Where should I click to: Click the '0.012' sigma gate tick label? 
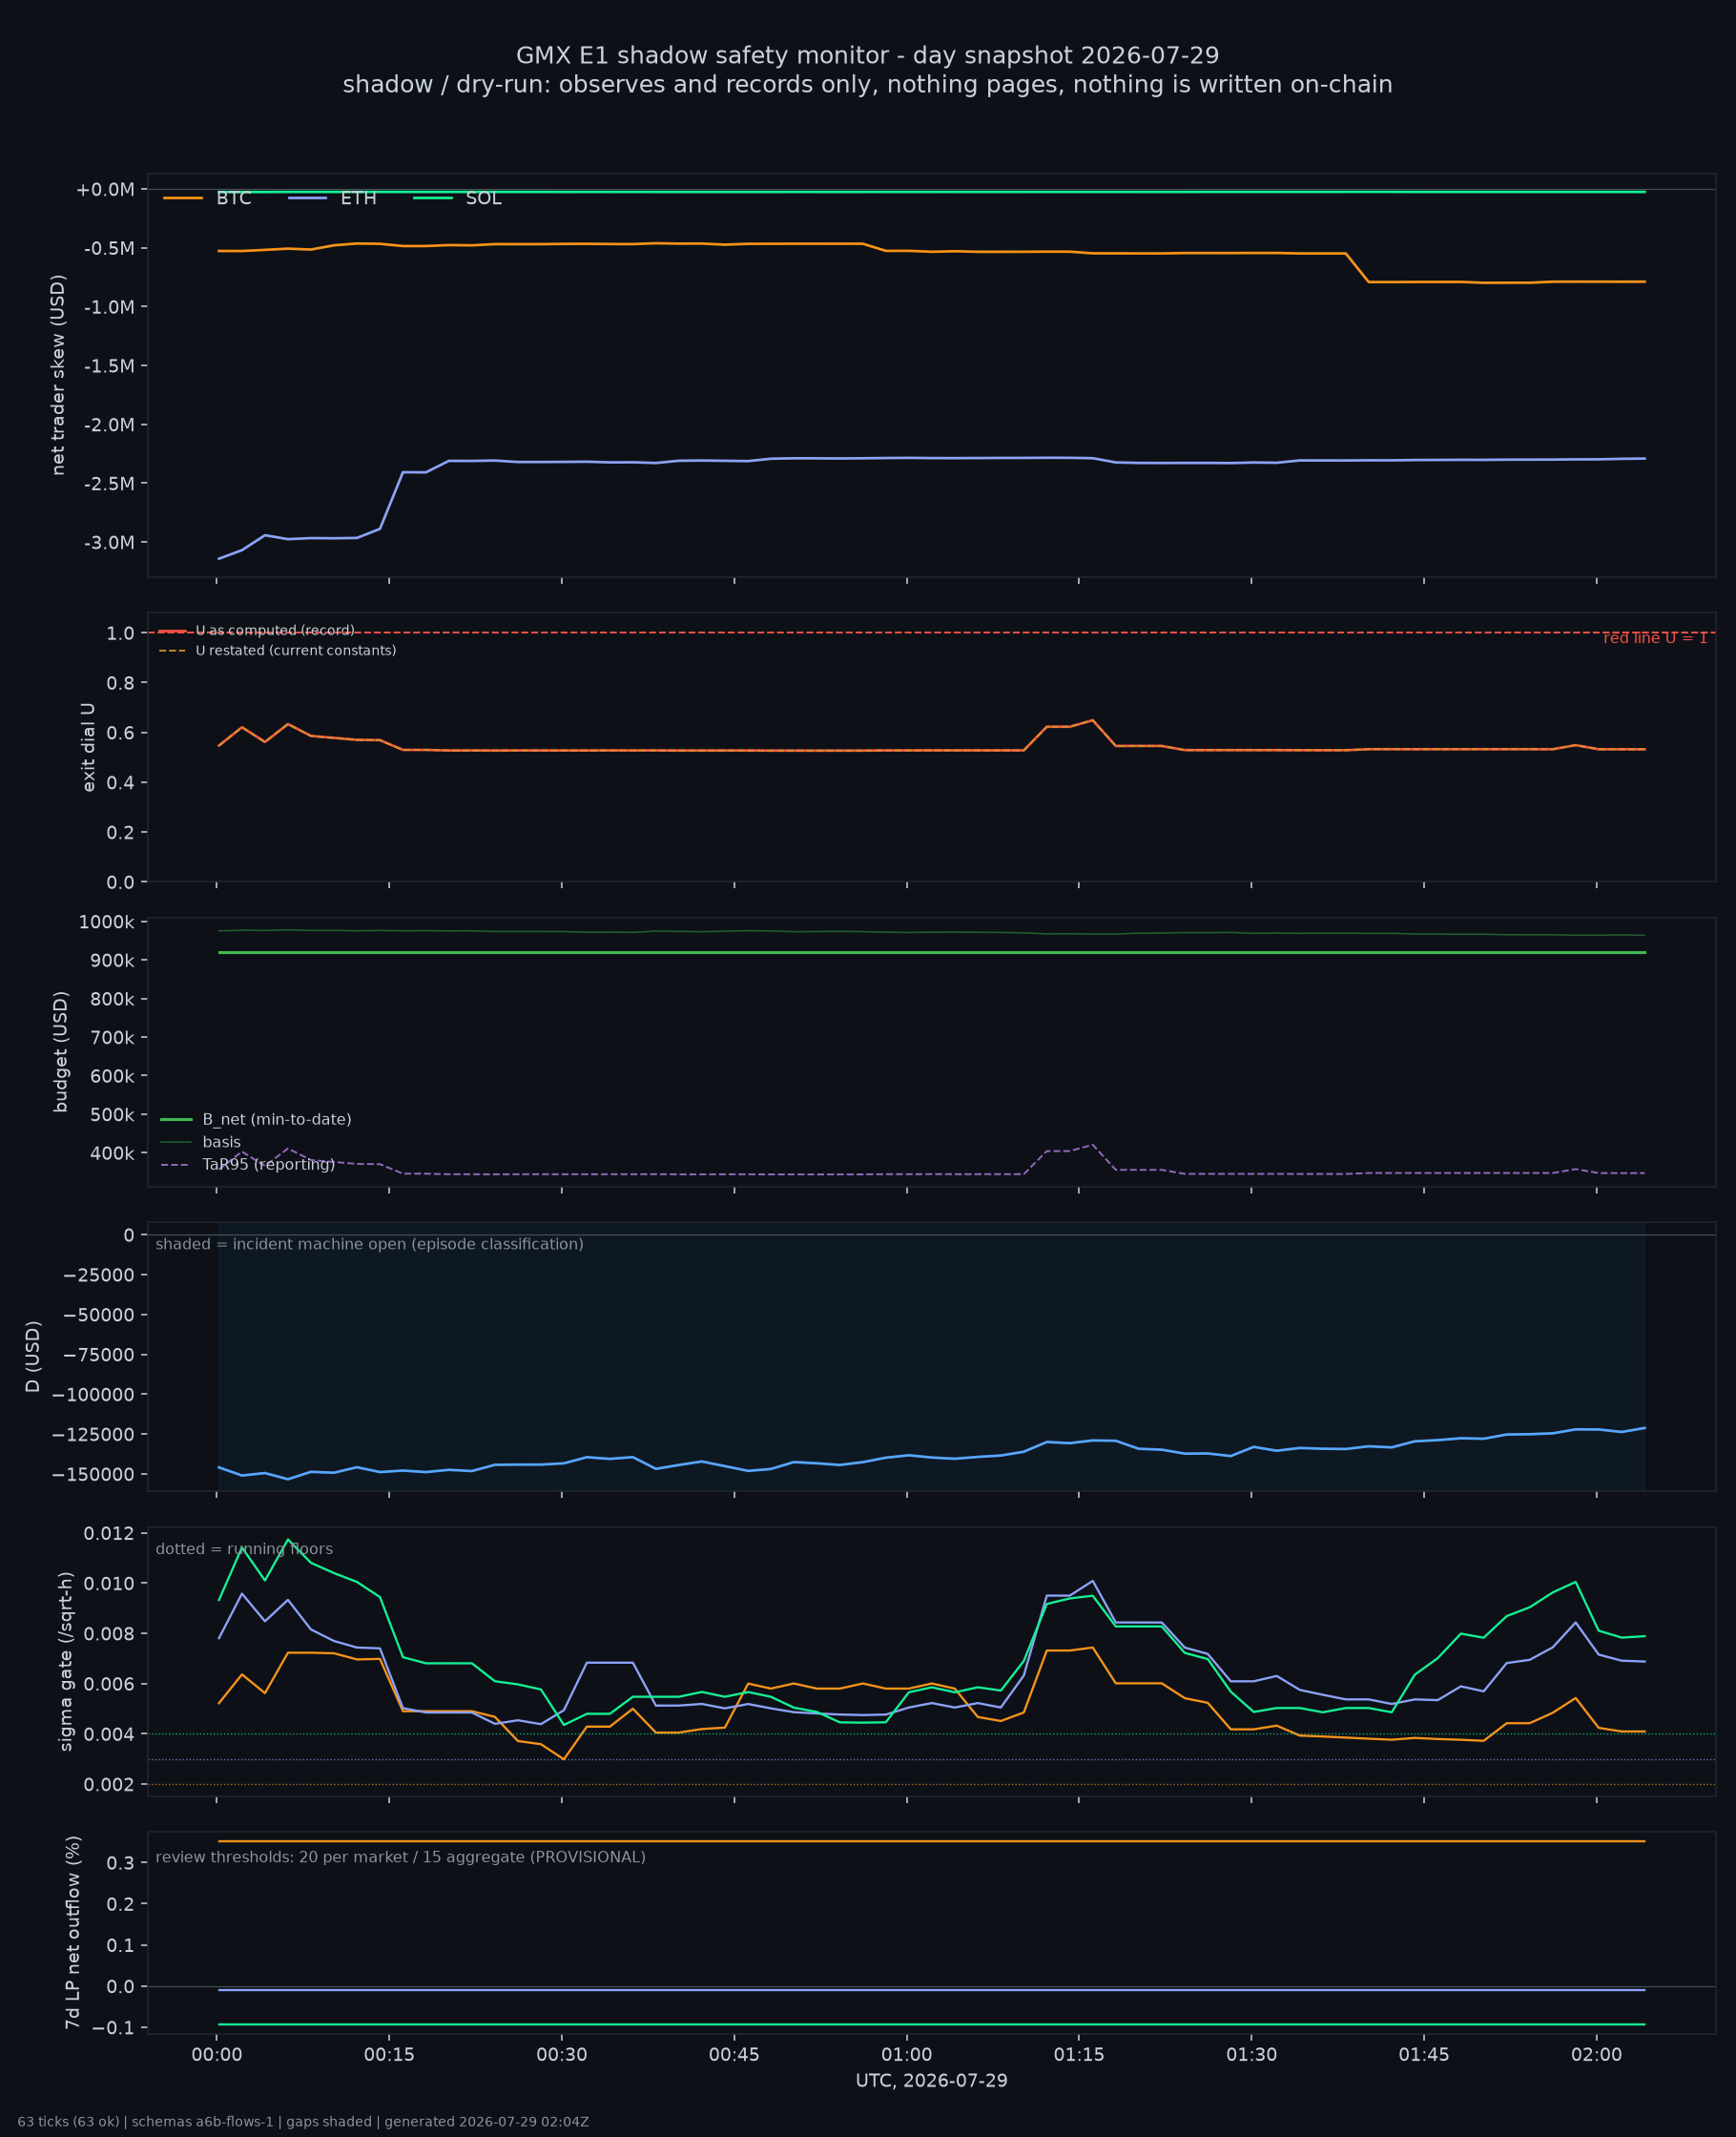107,1533
